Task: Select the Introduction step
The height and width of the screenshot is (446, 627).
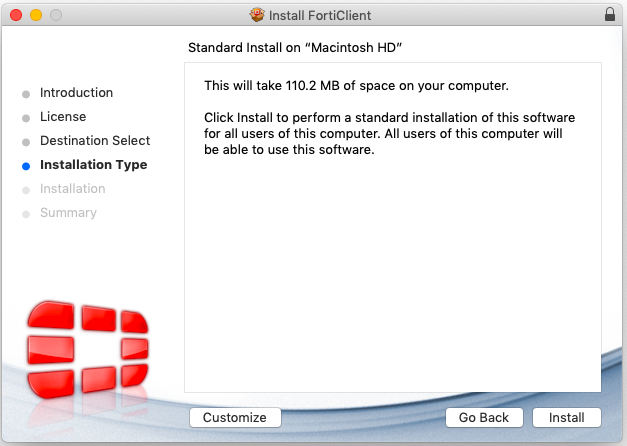Action: (76, 92)
